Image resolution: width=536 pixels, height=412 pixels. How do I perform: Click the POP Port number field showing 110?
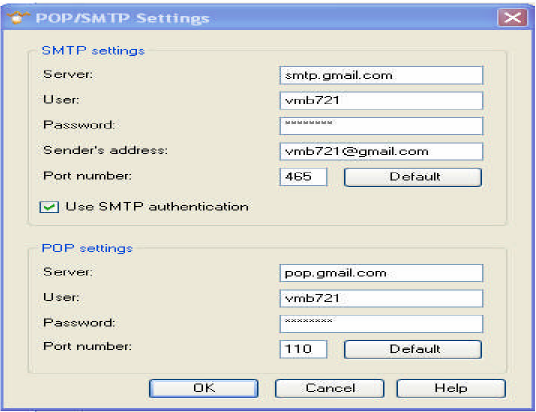click(x=303, y=349)
